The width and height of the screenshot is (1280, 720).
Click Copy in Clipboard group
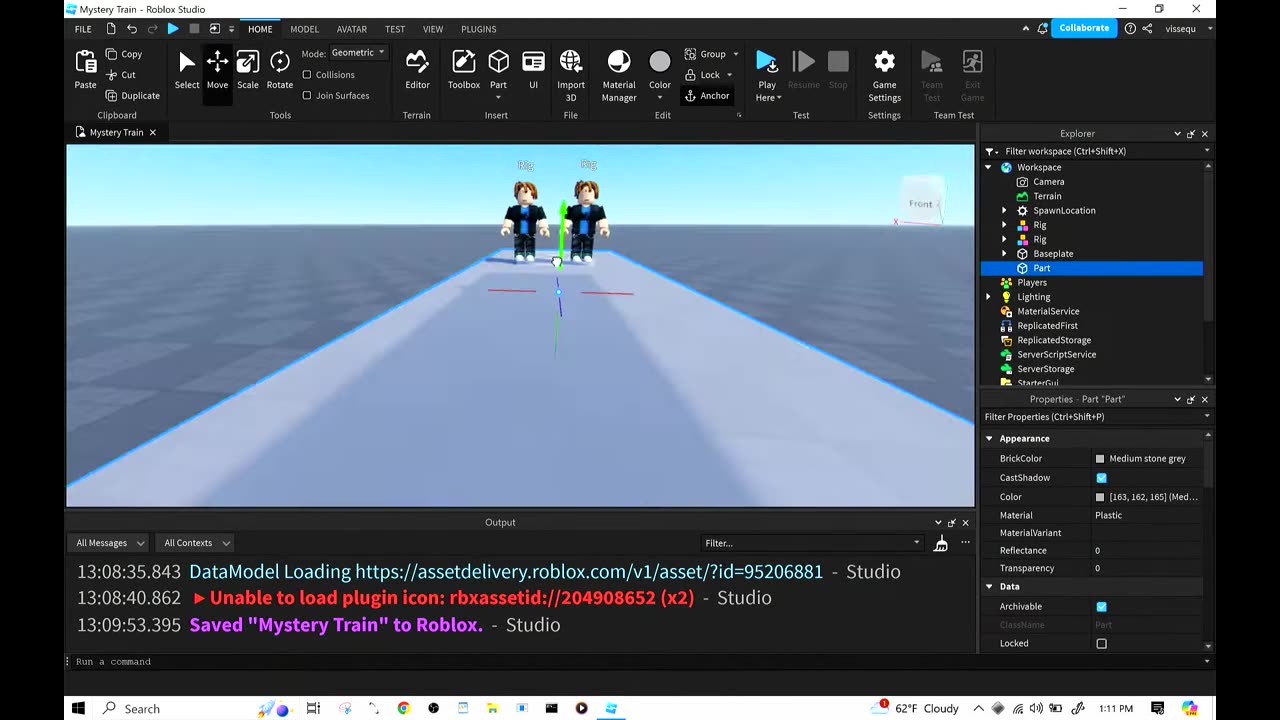tap(124, 54)
